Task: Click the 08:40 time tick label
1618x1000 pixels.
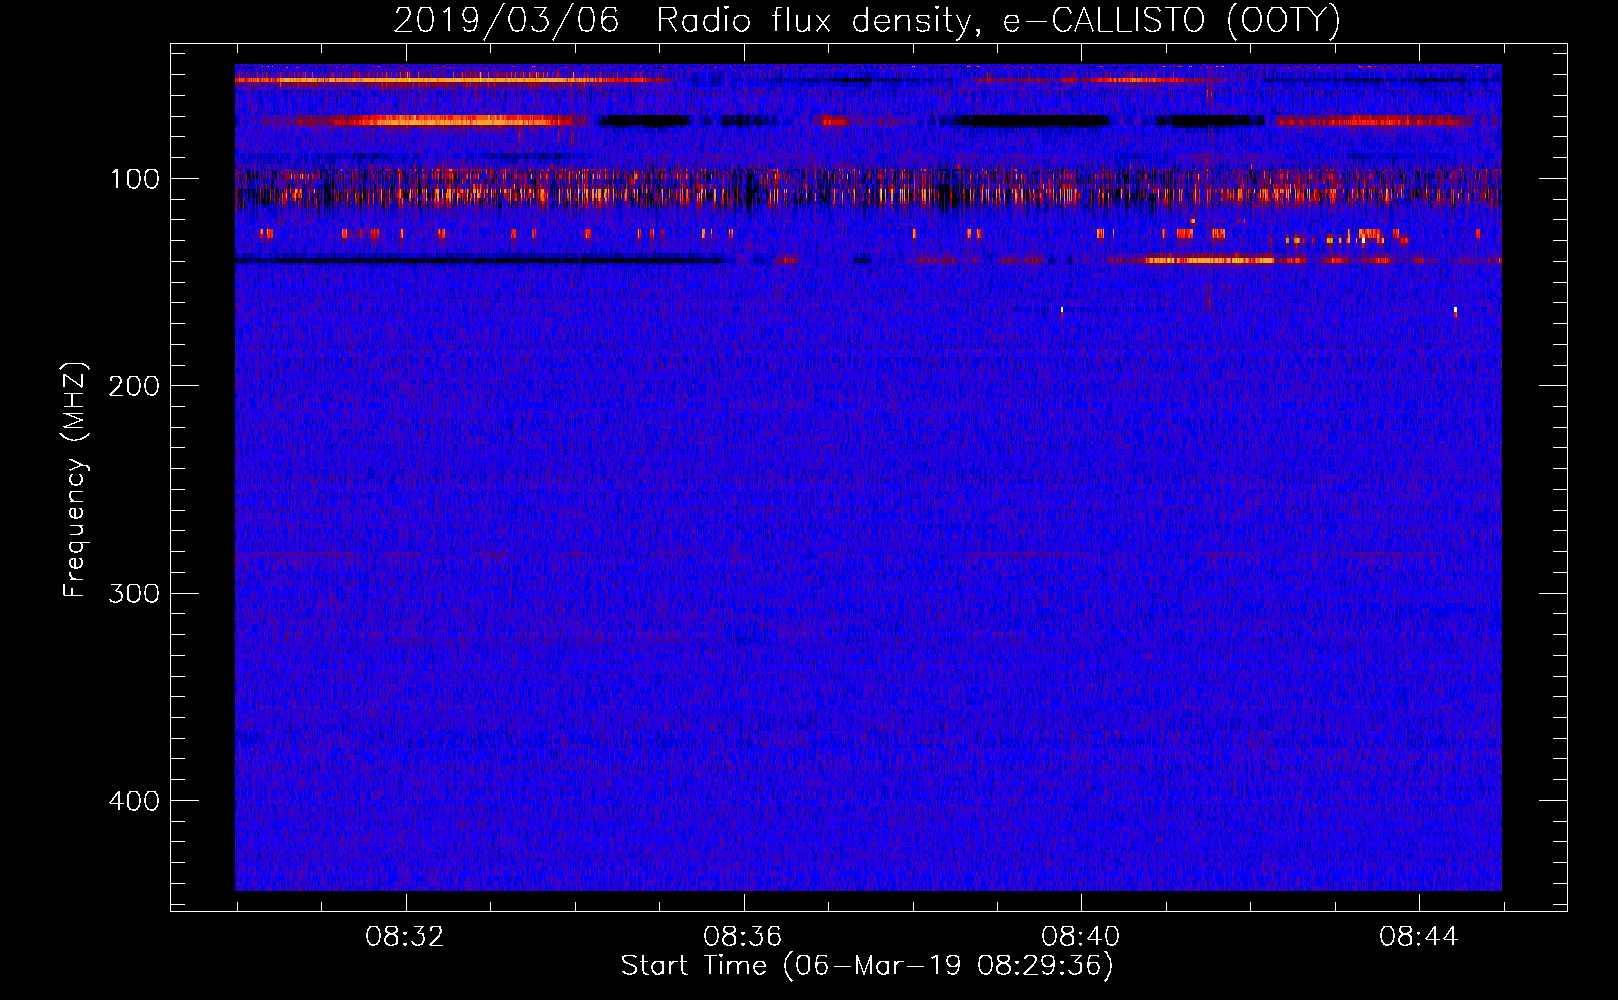Action: click(1080, 936)
